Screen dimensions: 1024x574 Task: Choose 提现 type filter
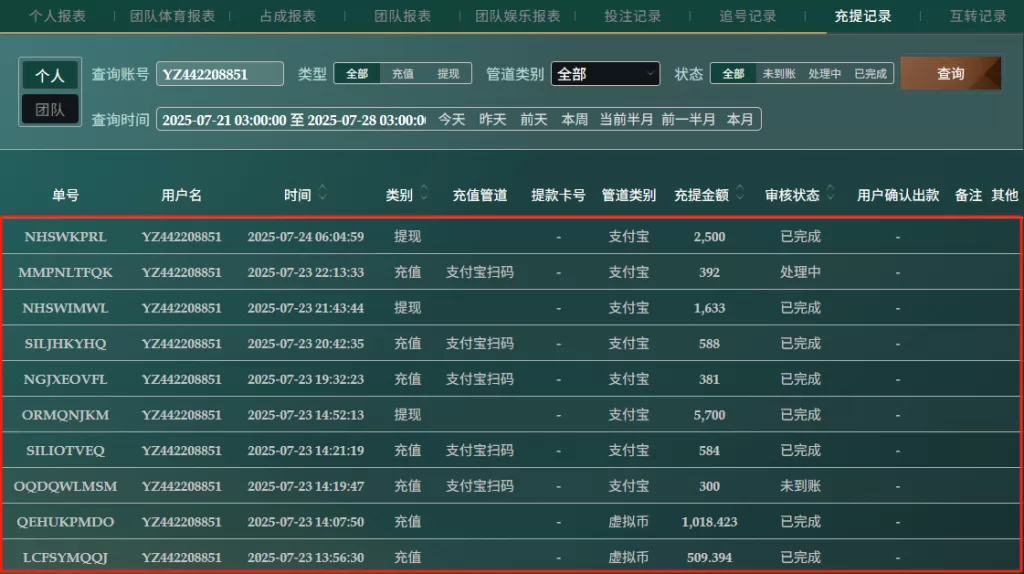[x=448, y=74]
